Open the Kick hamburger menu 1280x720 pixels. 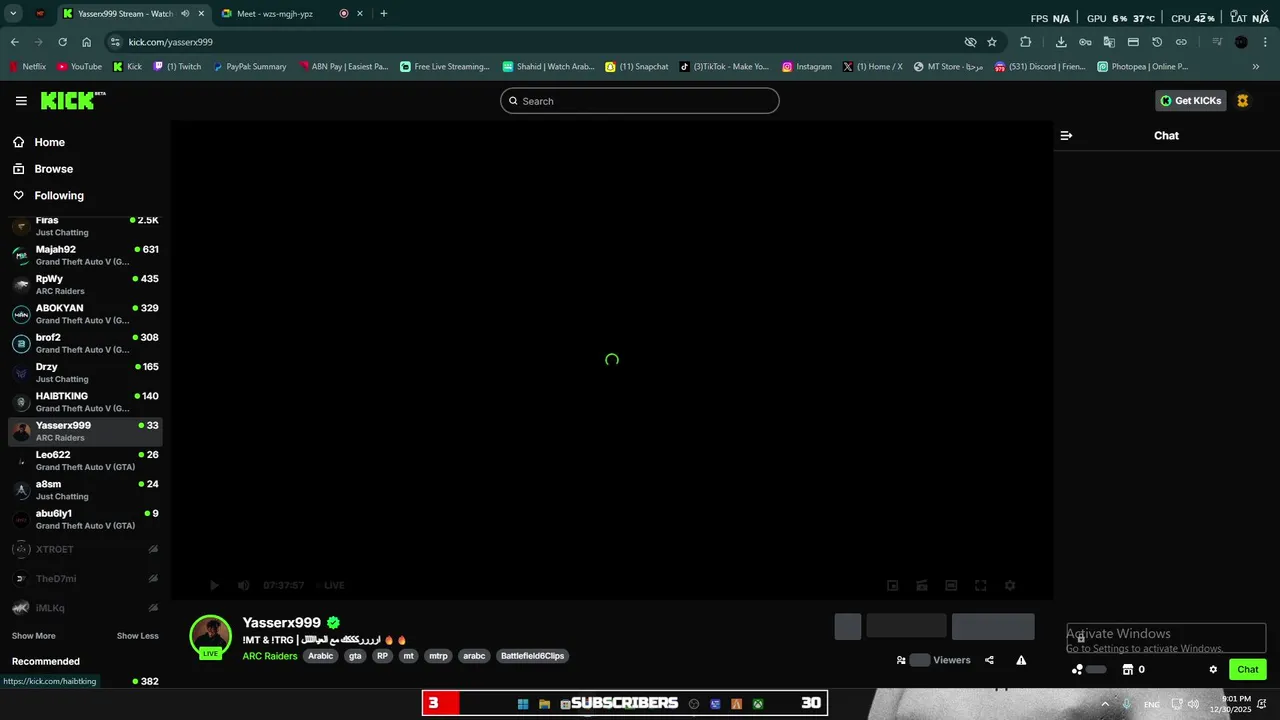pyautogui.click(x=21, y=101)
